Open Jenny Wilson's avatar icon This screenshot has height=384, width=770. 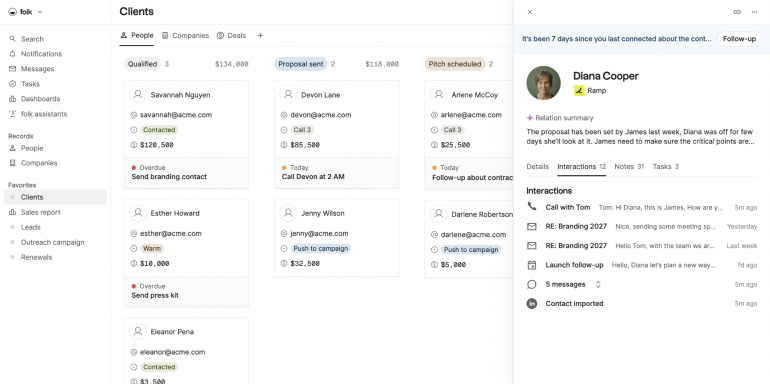tap(288, 213)
